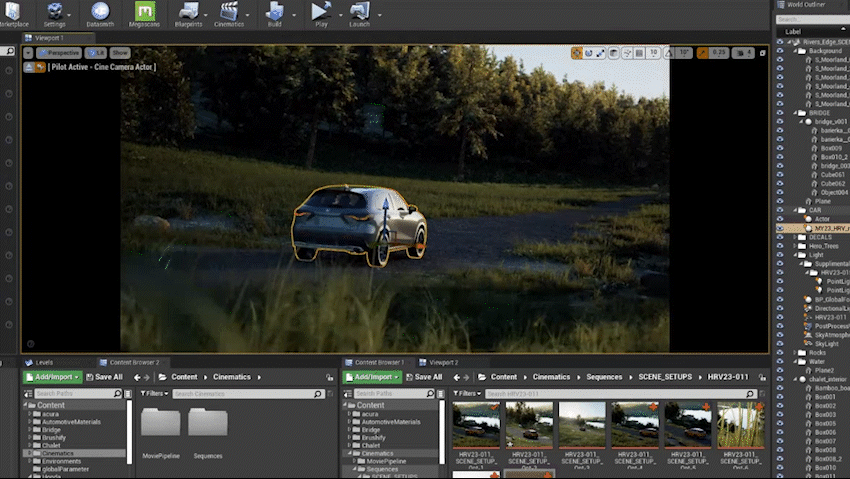Click the Datasmith toolbar icon
The height and width of the screenshot is (479, 850).
point(100,13)
